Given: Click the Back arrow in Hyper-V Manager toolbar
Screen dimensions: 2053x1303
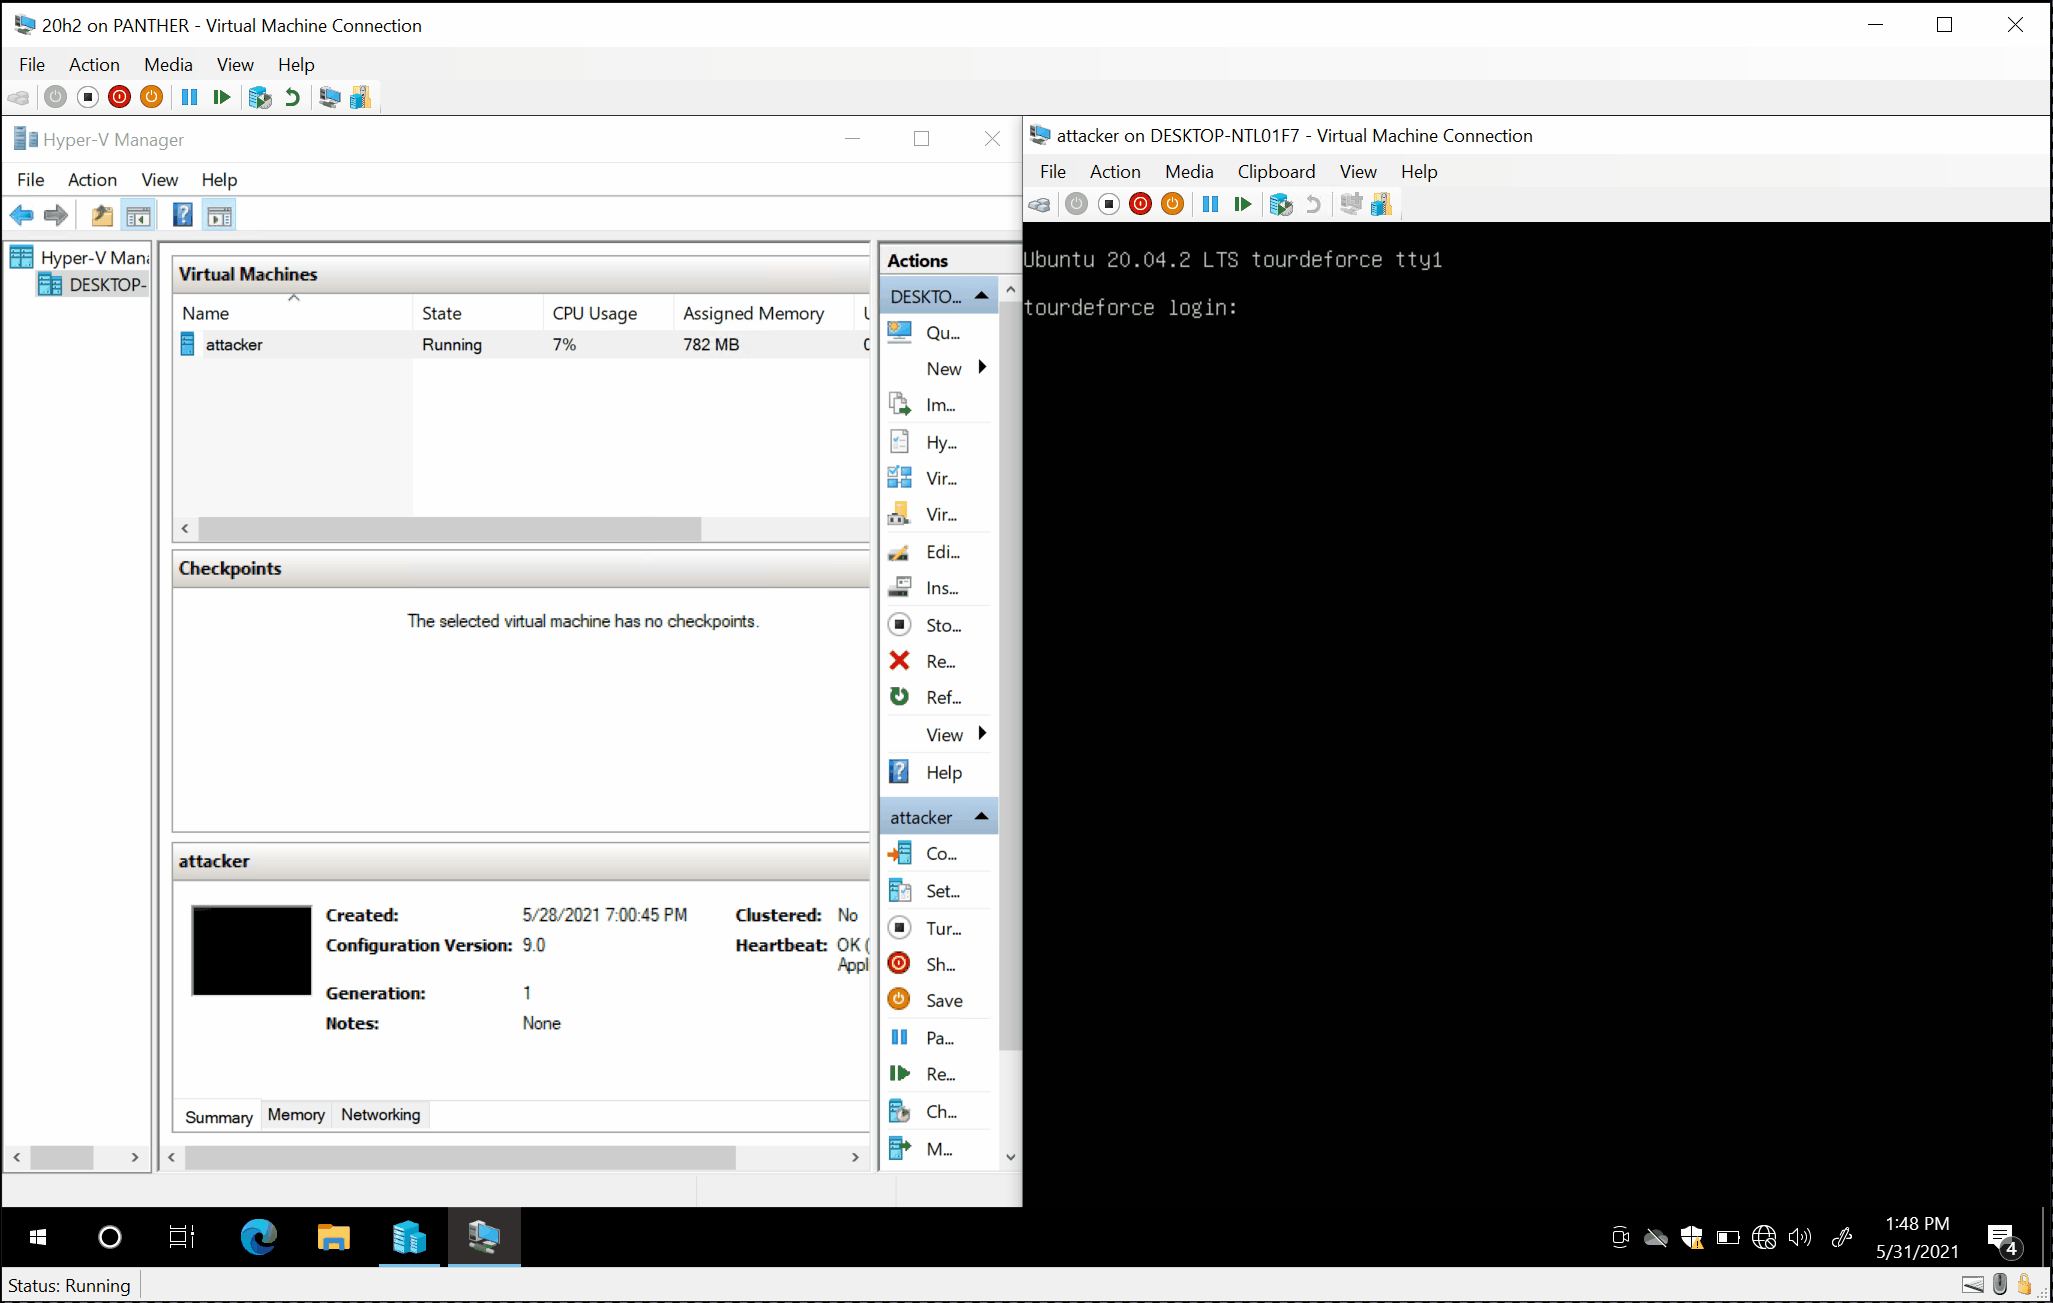Looking at the screenshot, I should point(22,215).
